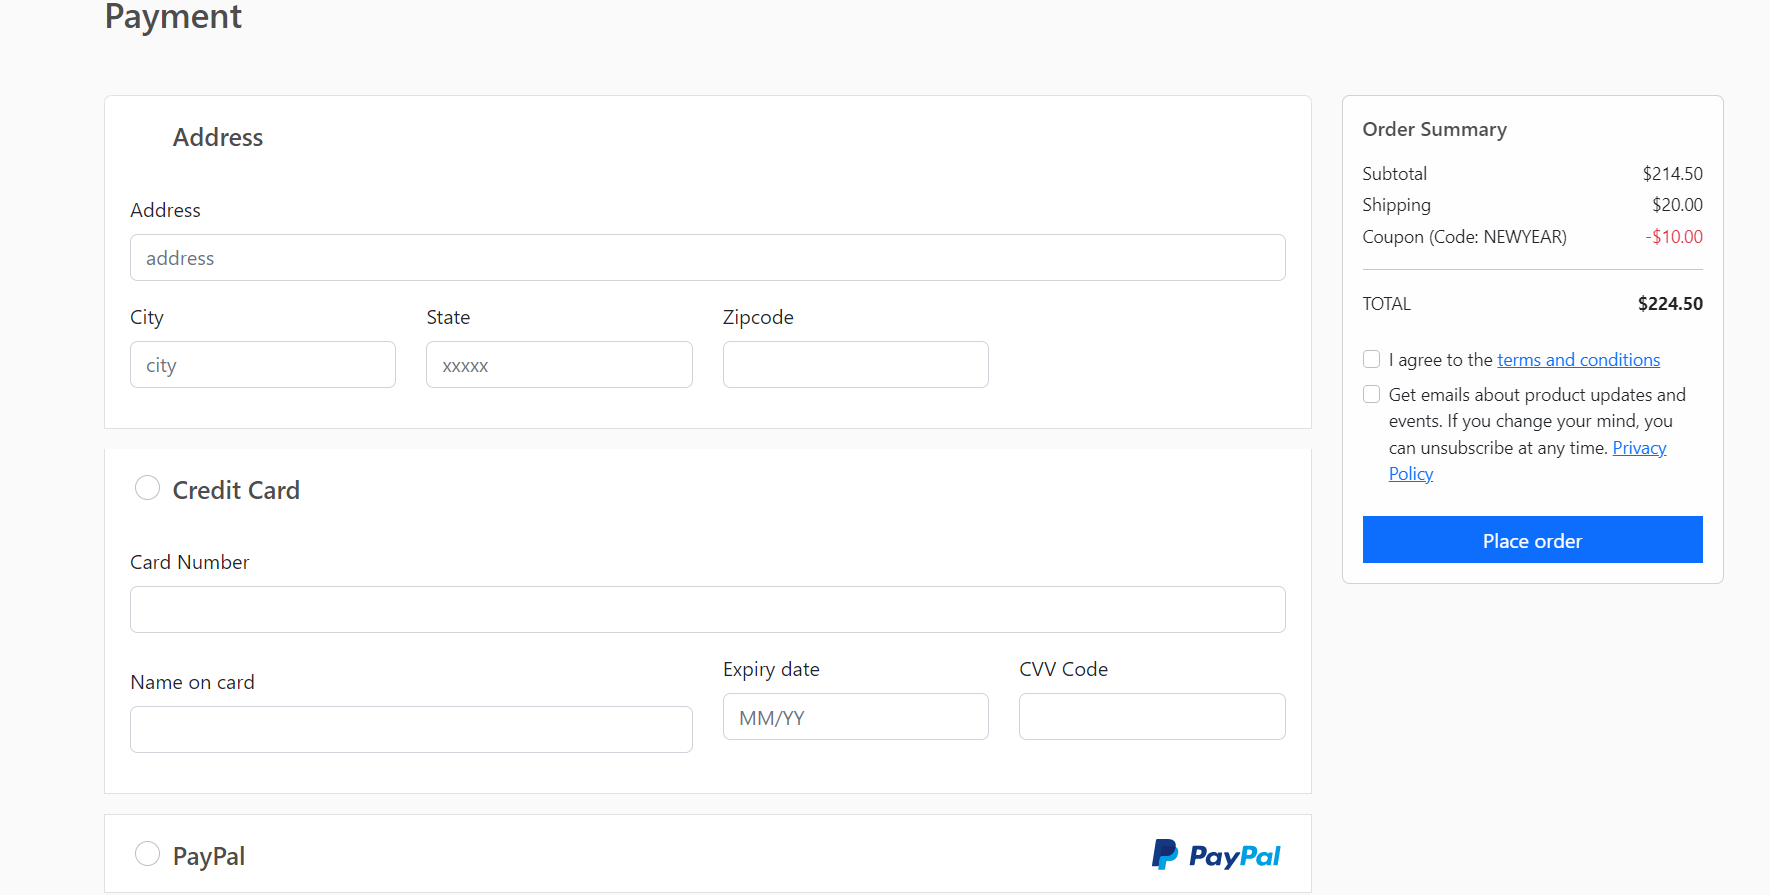1770x895 pixels.
Task: Click into the City field
Action: tap(263, 365)
